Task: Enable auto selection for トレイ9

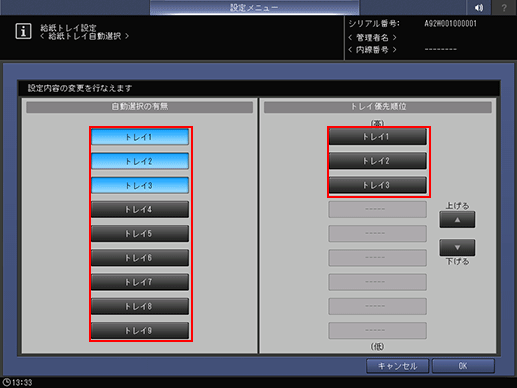Action: (x=140, y=330)
